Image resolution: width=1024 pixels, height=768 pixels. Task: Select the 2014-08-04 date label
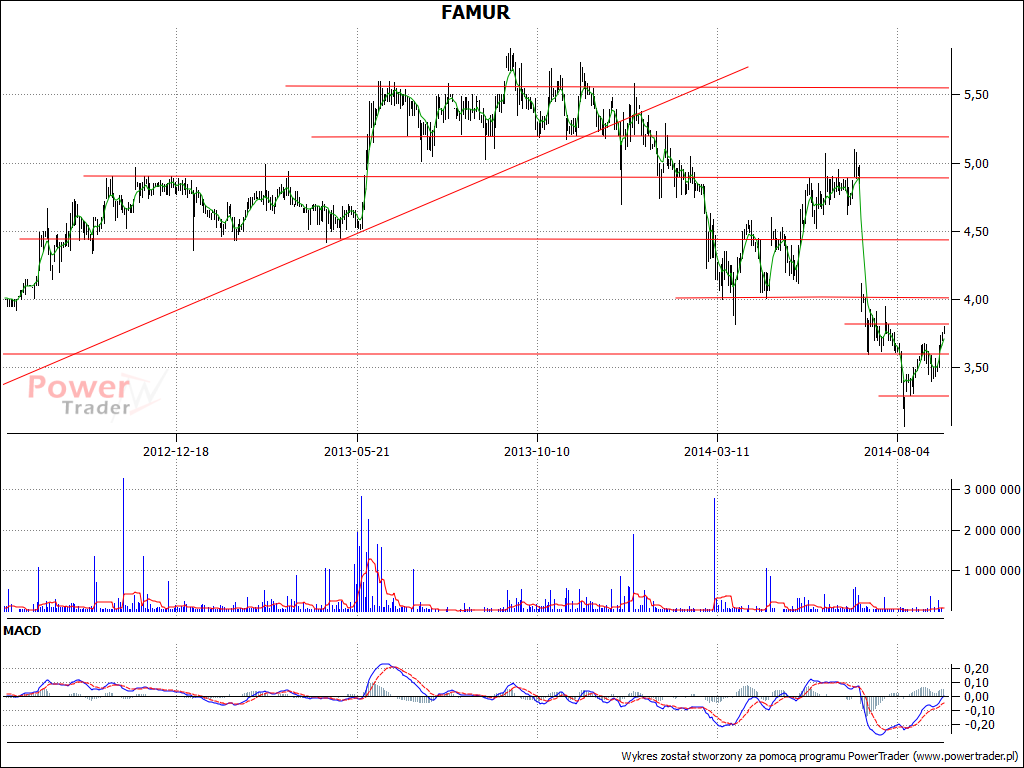point(897,451)
